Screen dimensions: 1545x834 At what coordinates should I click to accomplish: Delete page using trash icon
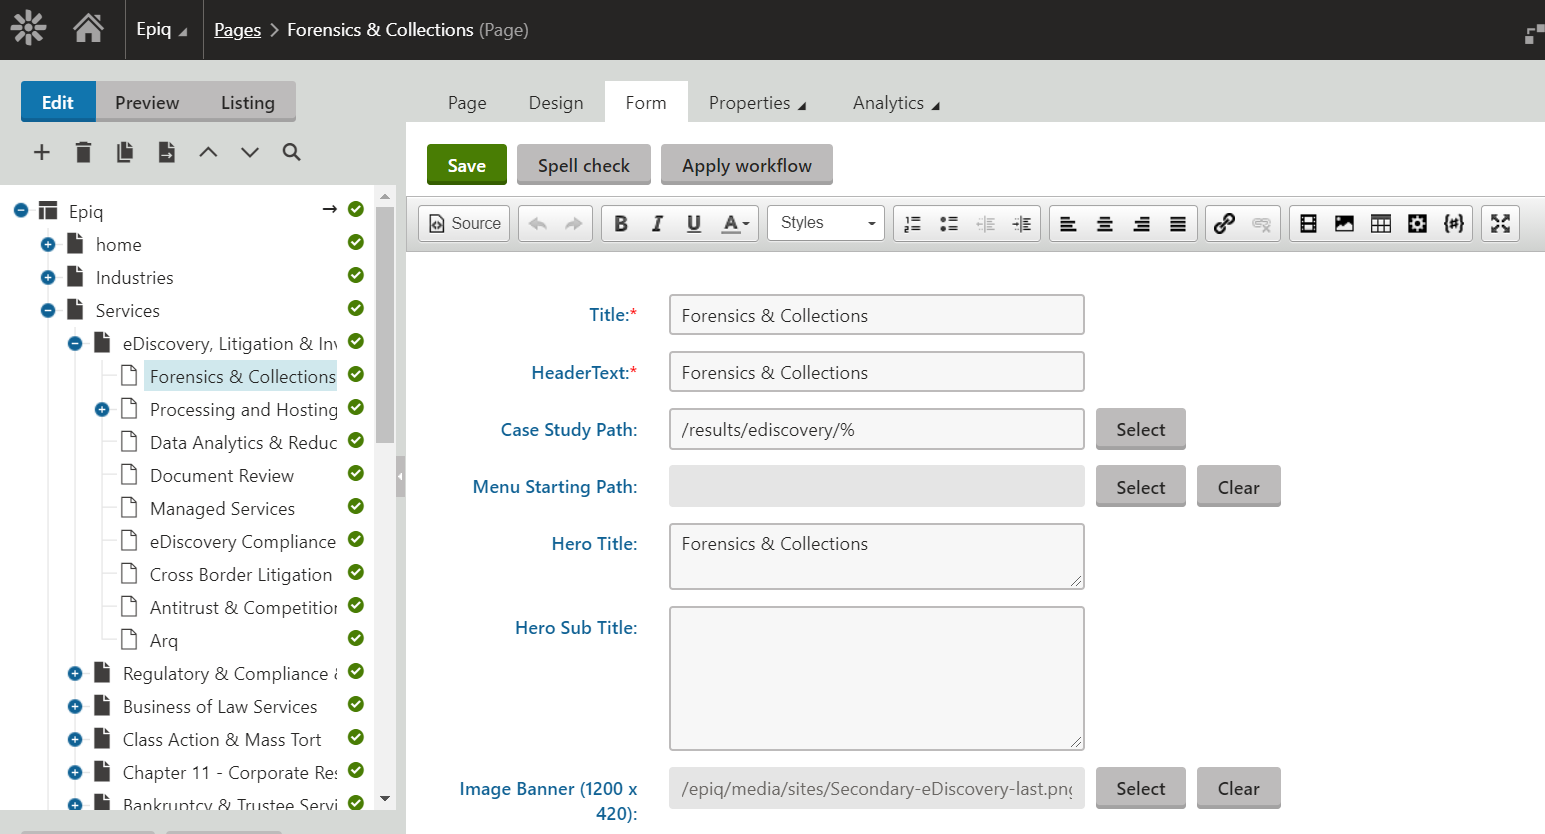coord(83,152)
